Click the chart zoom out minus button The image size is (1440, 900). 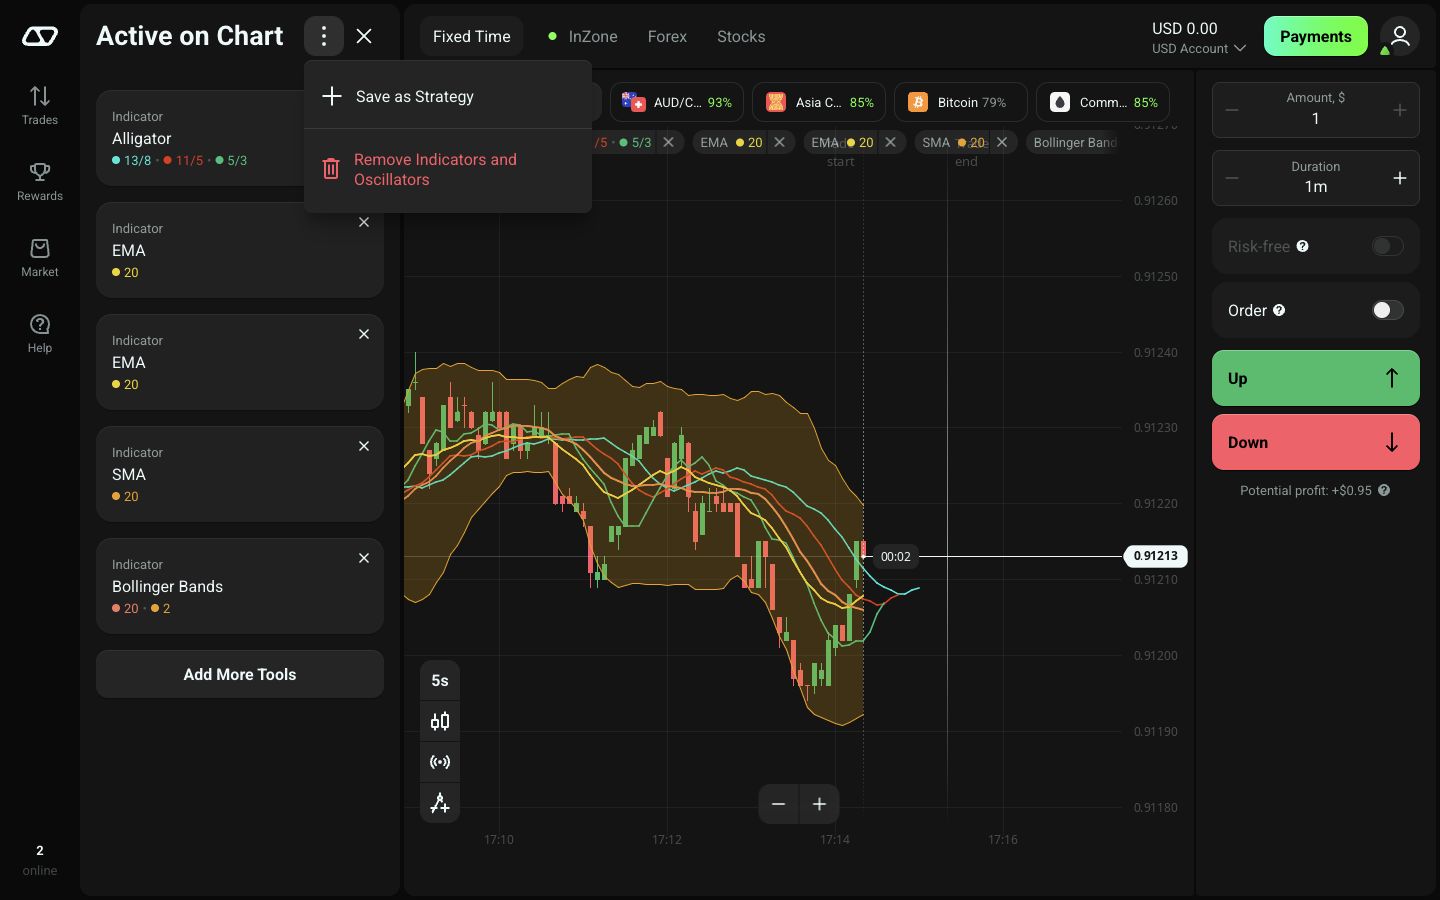779,804
